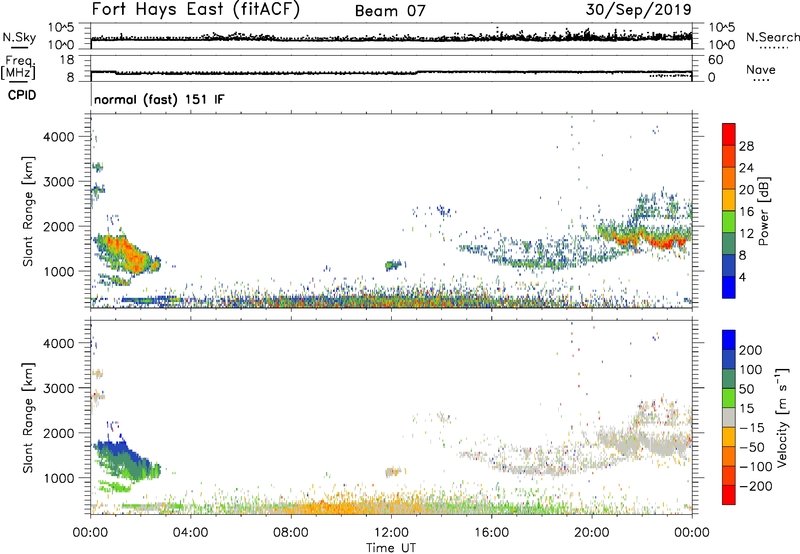The width and height of the screenshot is (800, 554).
Task: Click the '4000' tick of the power panel
Action: (59, 137)
